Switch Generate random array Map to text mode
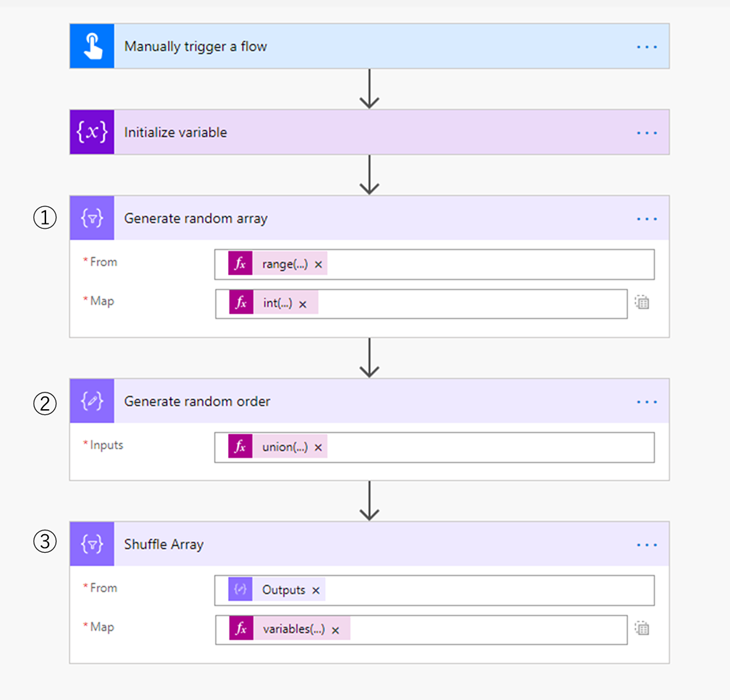 point(642,303)
